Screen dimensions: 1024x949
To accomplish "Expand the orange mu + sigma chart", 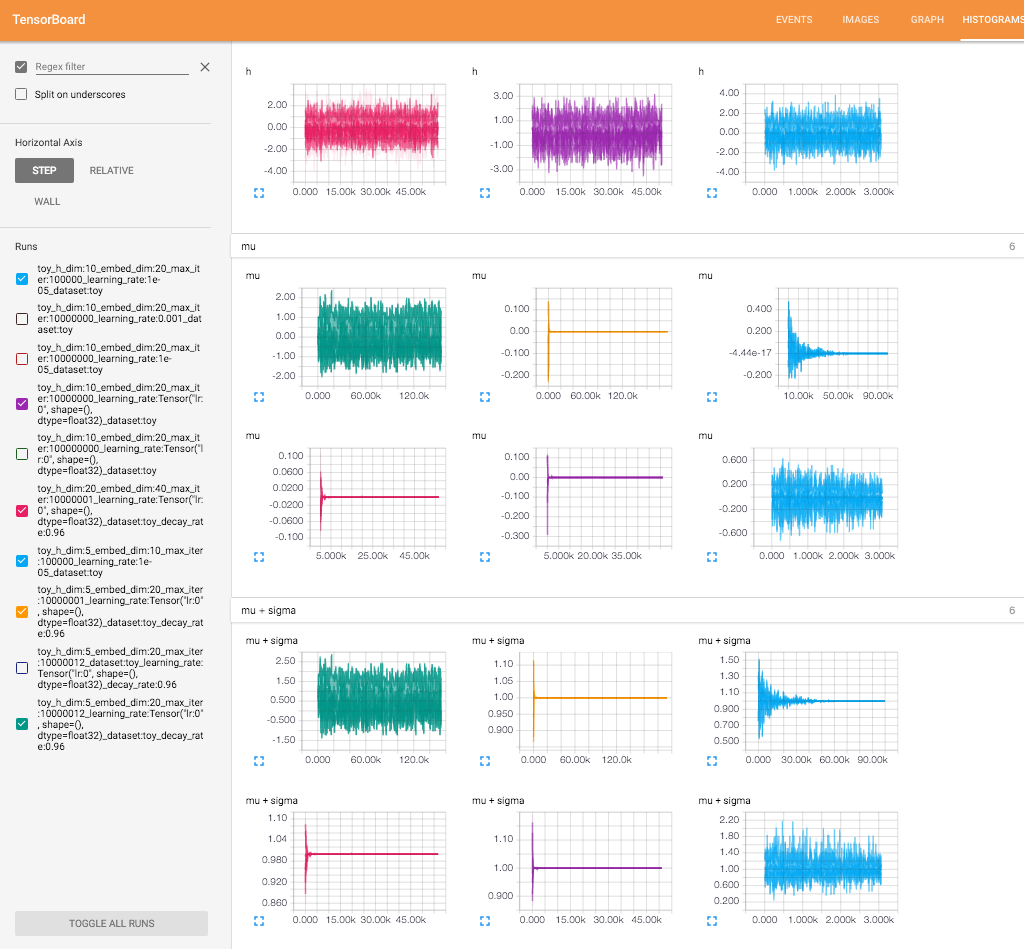I will (485, 761).
